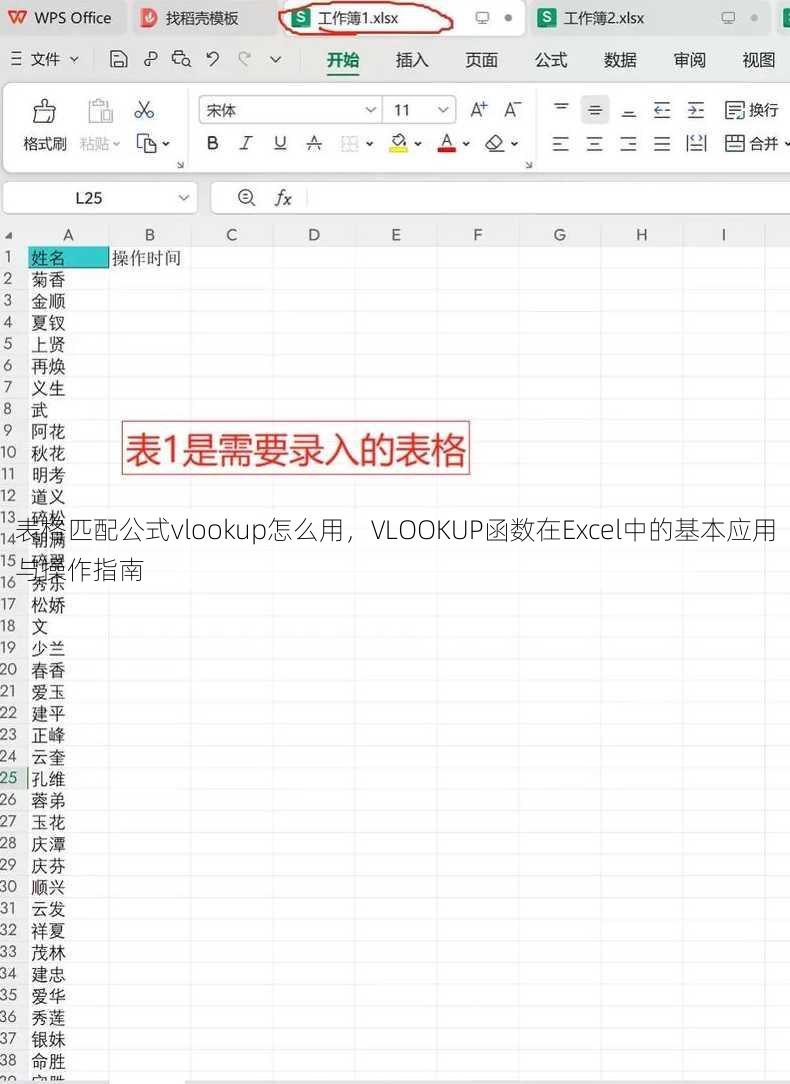Screen dimensions: 790x1084
Task: Toggle Bold formatting
Action: 212,143
